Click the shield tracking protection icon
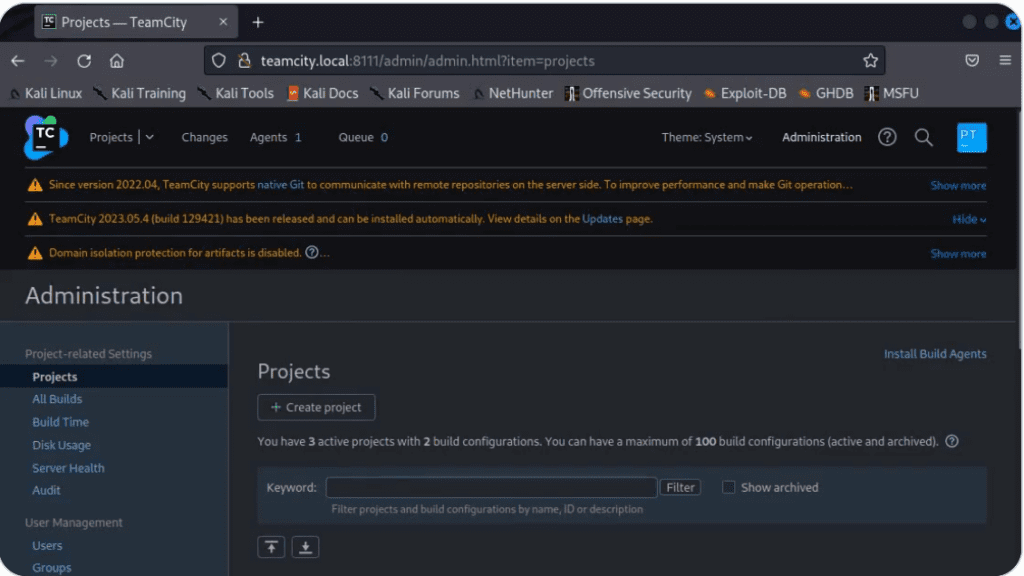Viewport: 1024px width, 576px height. (x=219, y=61)
